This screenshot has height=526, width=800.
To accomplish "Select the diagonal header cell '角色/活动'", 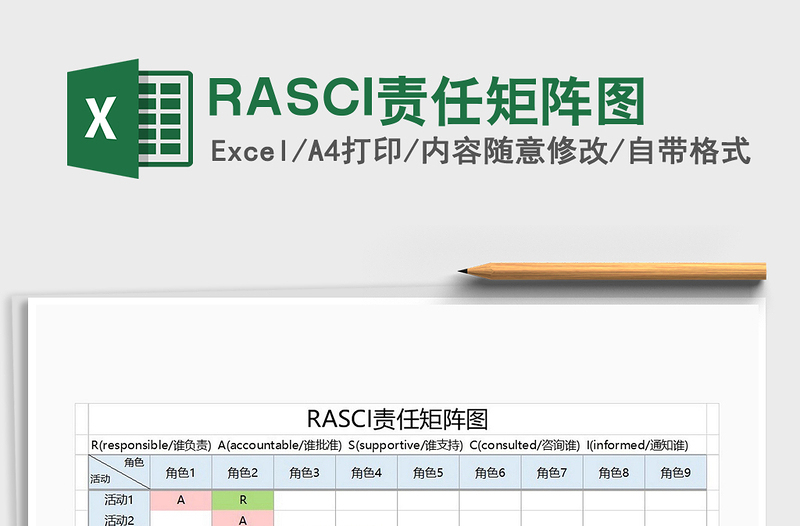I will [119, 472].
